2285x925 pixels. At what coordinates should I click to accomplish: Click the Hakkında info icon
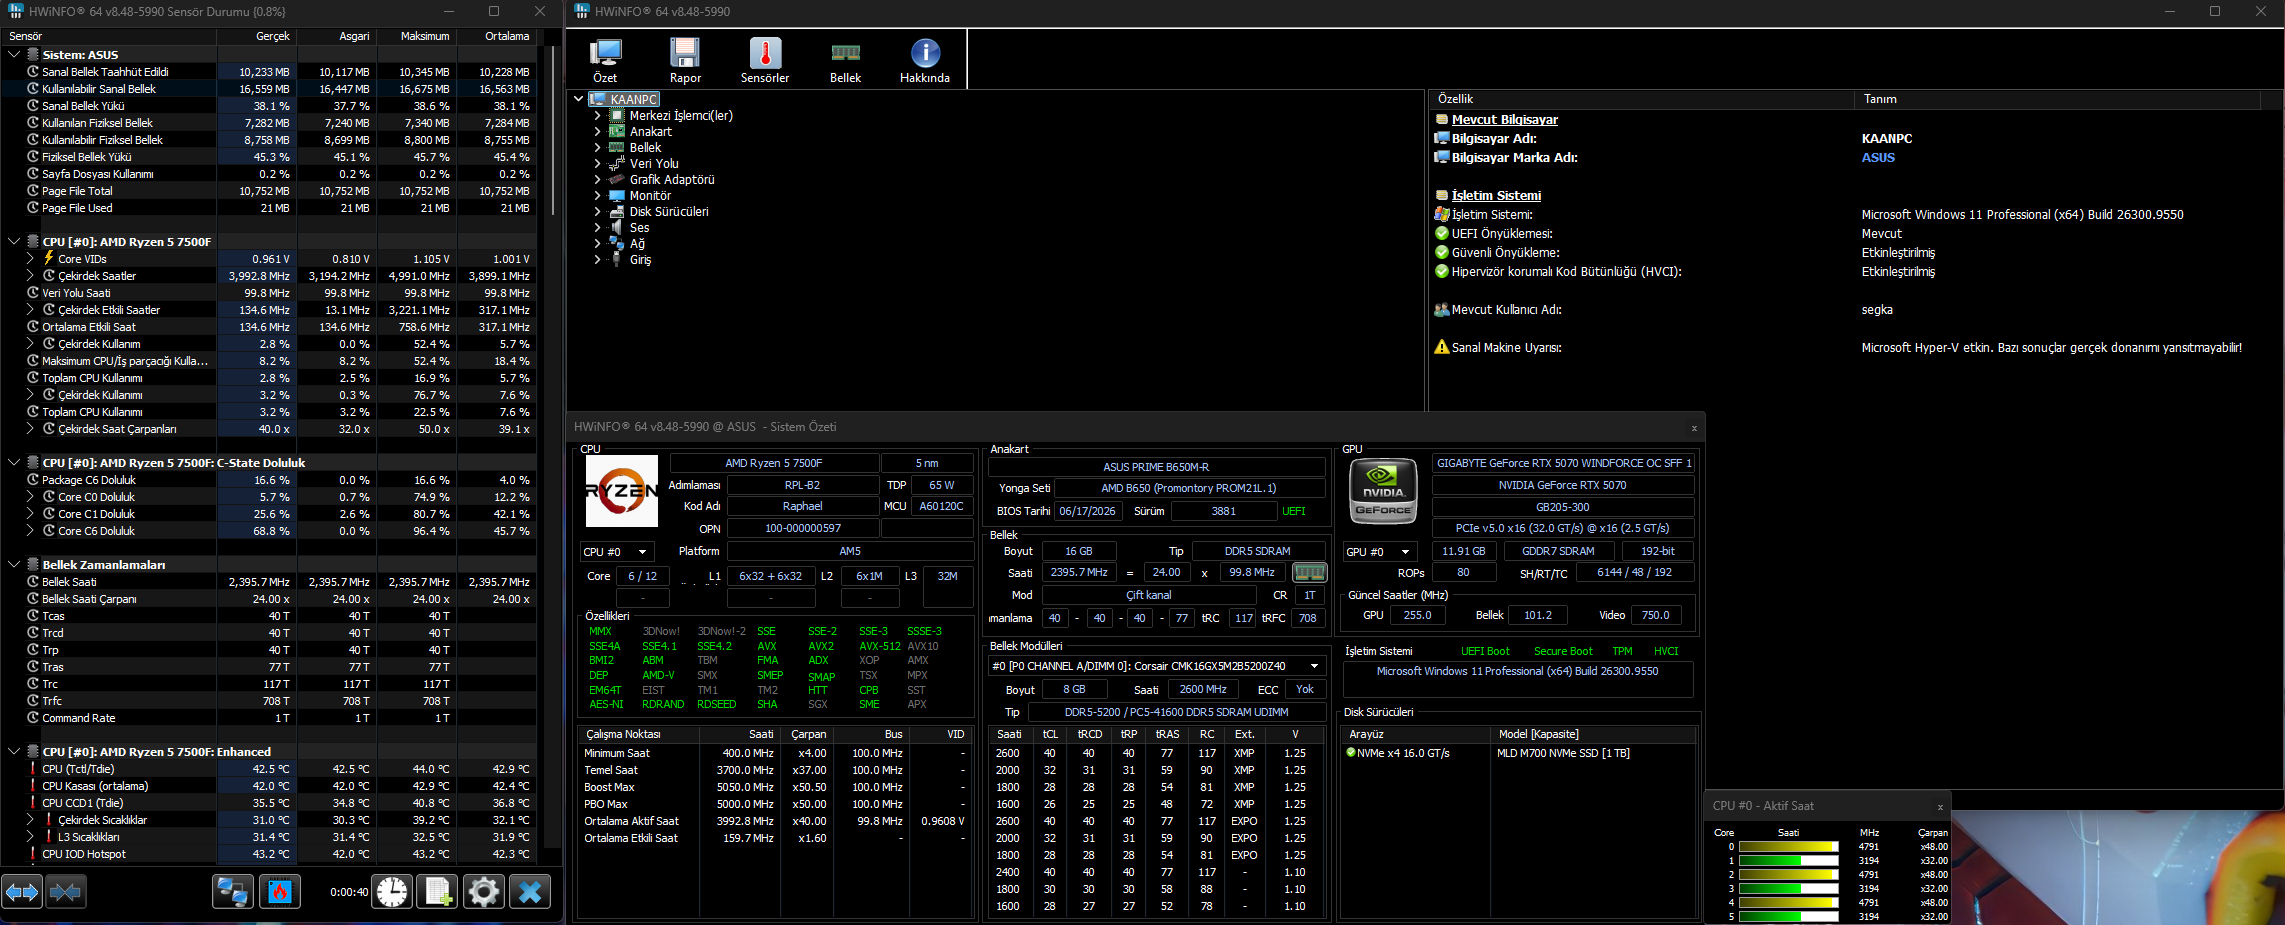[x=925, y=60]
